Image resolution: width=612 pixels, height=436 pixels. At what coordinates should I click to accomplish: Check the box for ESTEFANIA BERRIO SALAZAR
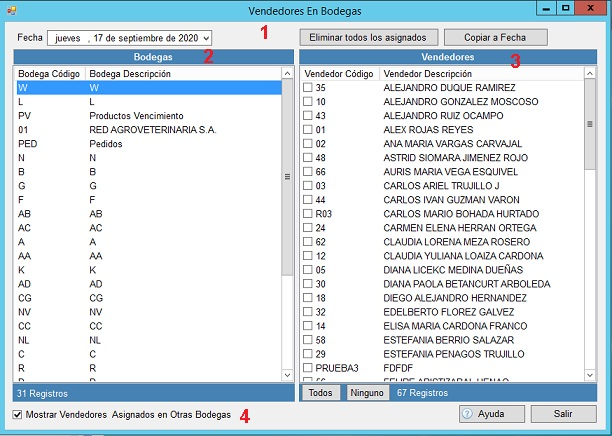308,340
